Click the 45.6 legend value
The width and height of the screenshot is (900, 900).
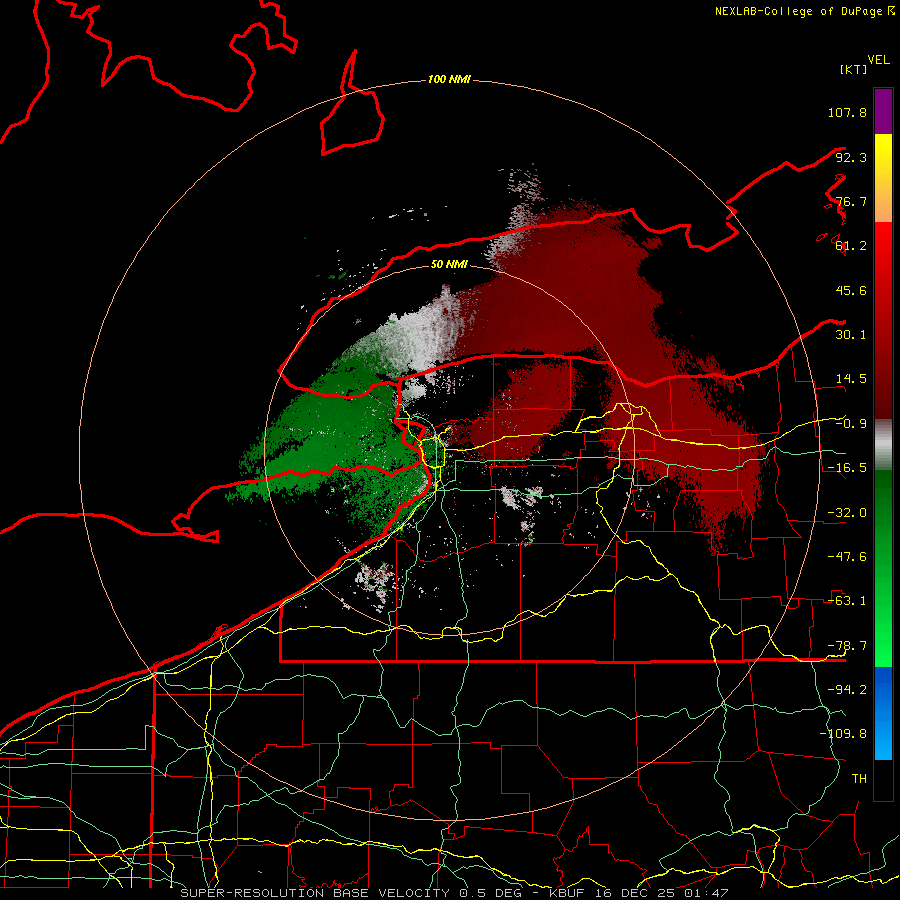(x=851, y=290)
